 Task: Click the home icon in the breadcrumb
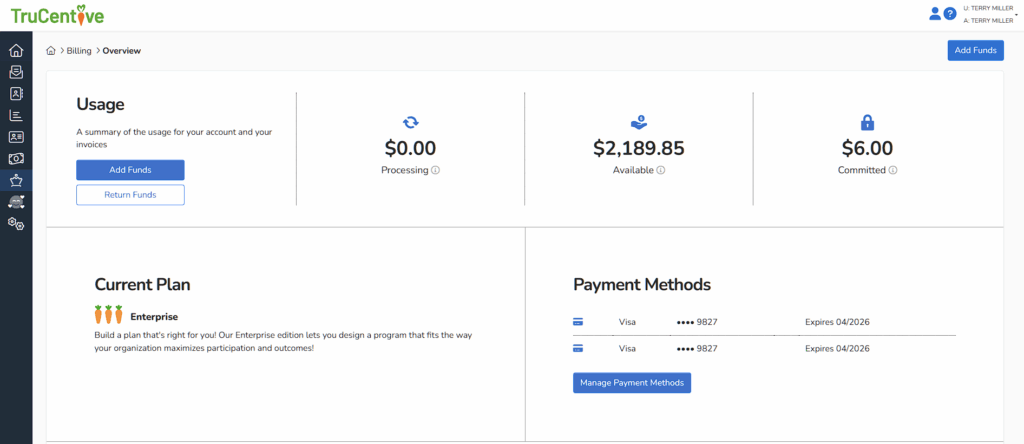click(51, 51)
